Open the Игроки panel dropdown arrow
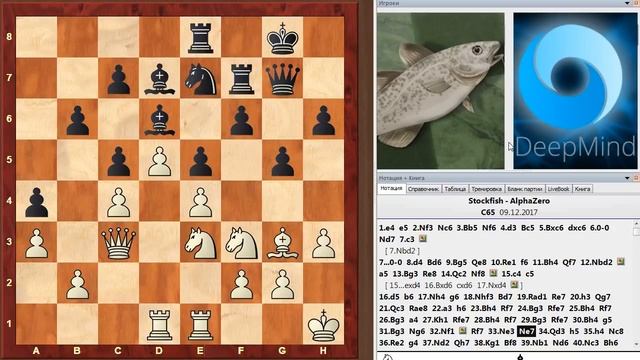640x360 pixels. point(627,3)
